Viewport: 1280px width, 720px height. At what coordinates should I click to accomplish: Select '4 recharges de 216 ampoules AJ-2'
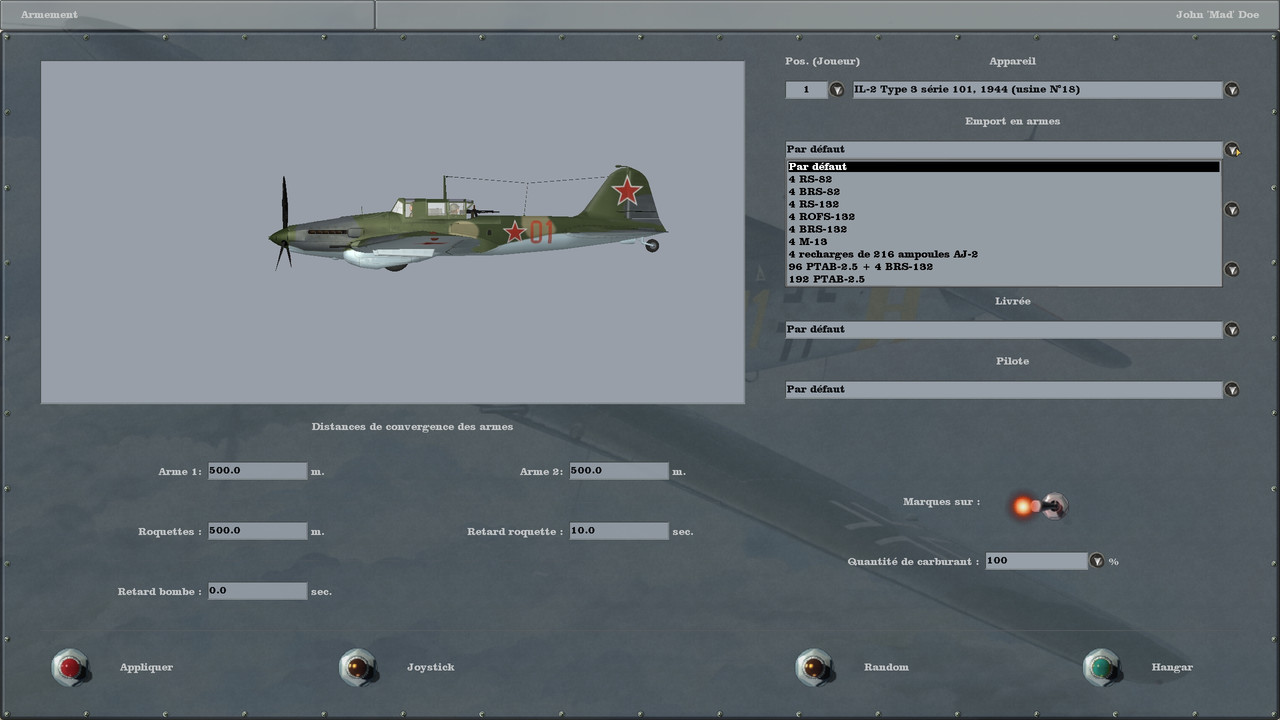pyautogui.click(x=1003, y=254)
